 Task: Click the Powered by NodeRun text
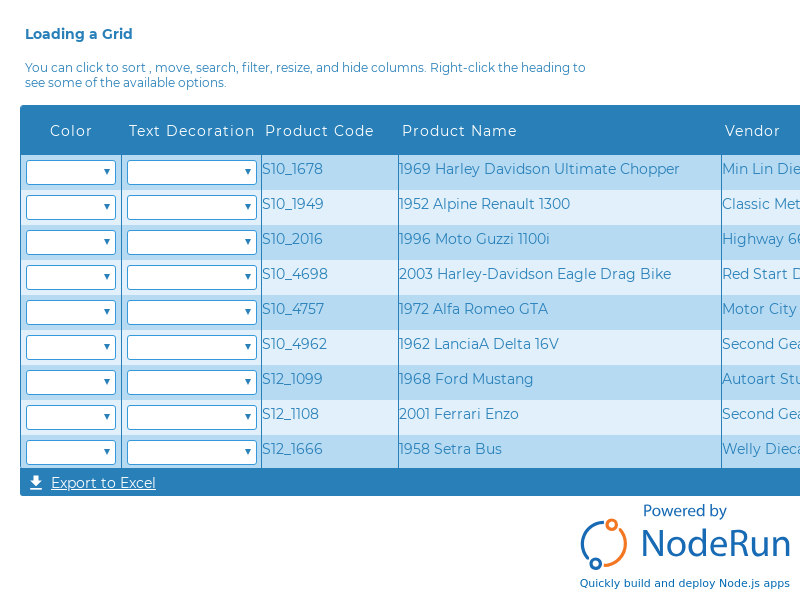tap(684, 511)
